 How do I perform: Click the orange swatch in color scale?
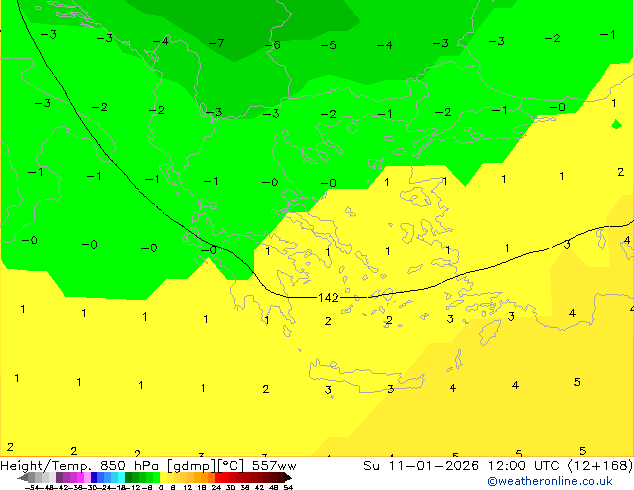coord(205,477)
